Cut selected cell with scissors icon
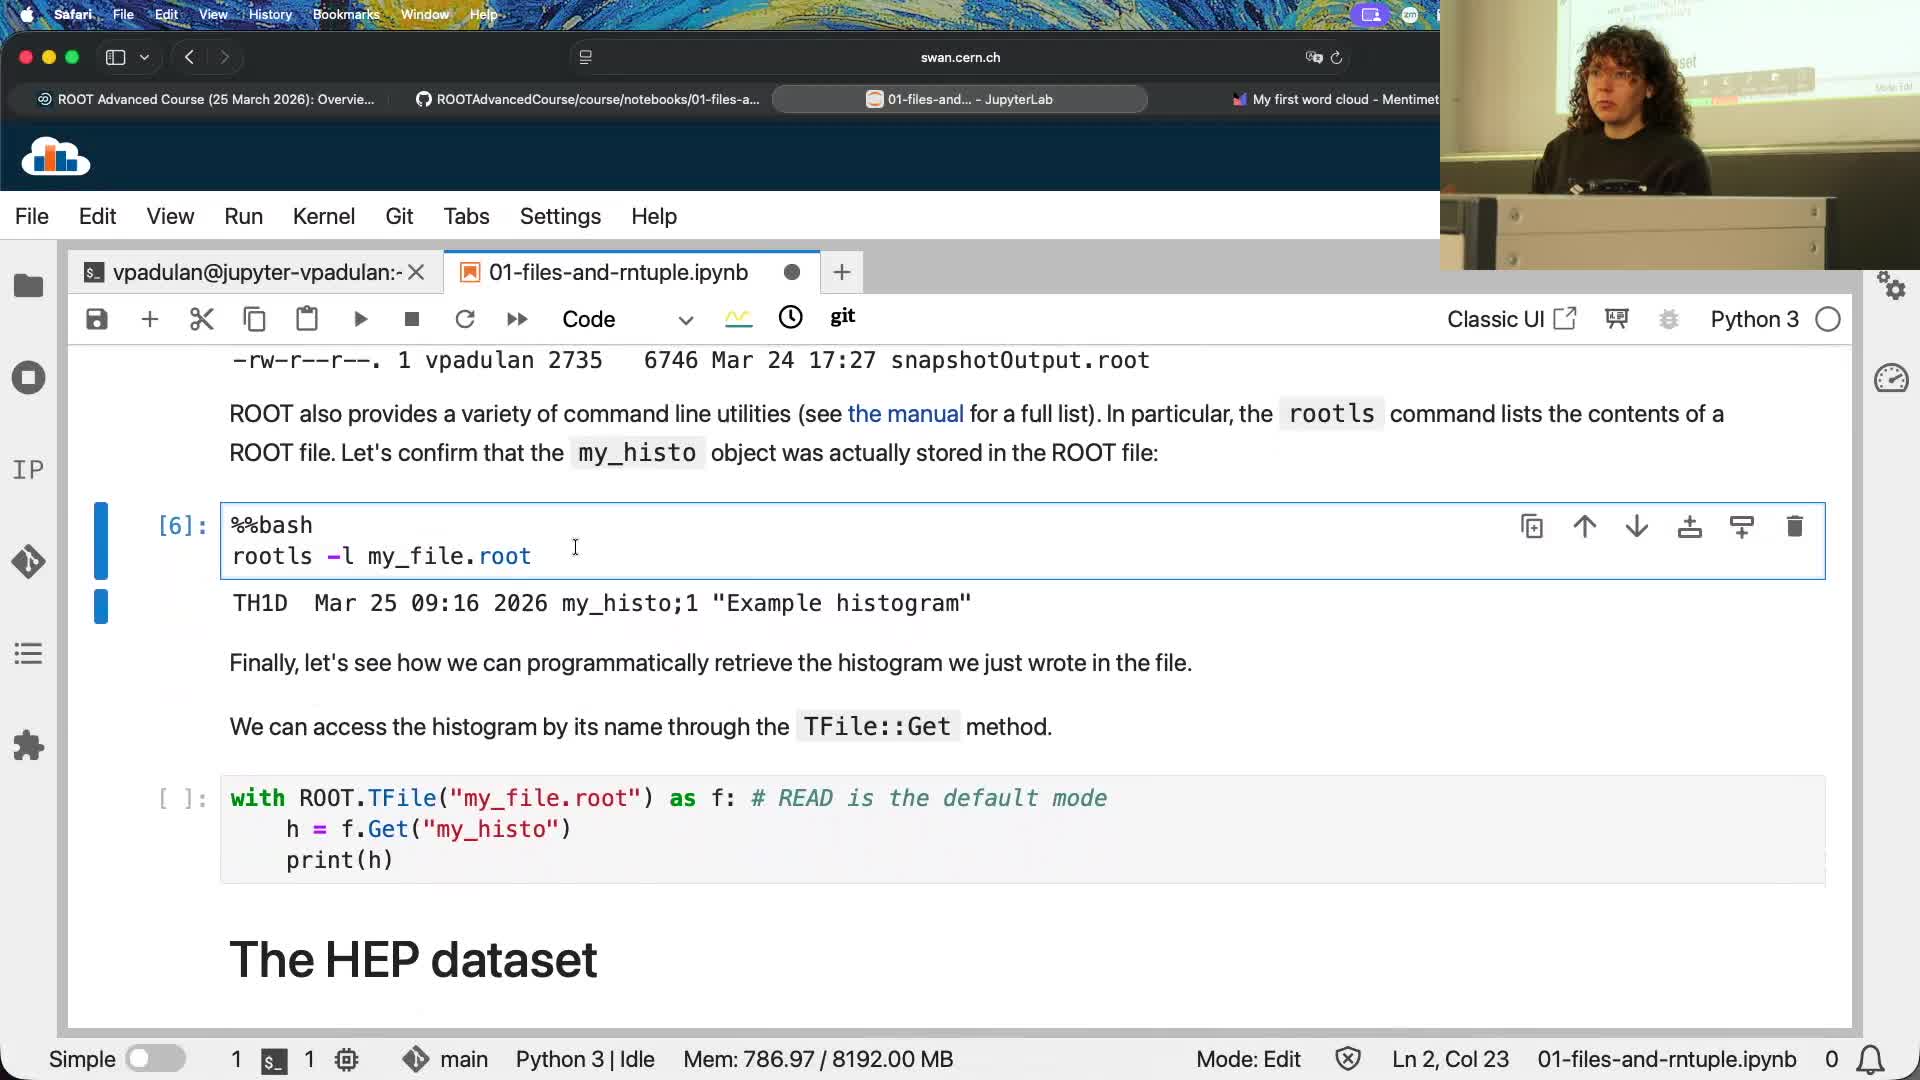Viewport: 1920px width, 1080px height. click(x=202, y=319)
